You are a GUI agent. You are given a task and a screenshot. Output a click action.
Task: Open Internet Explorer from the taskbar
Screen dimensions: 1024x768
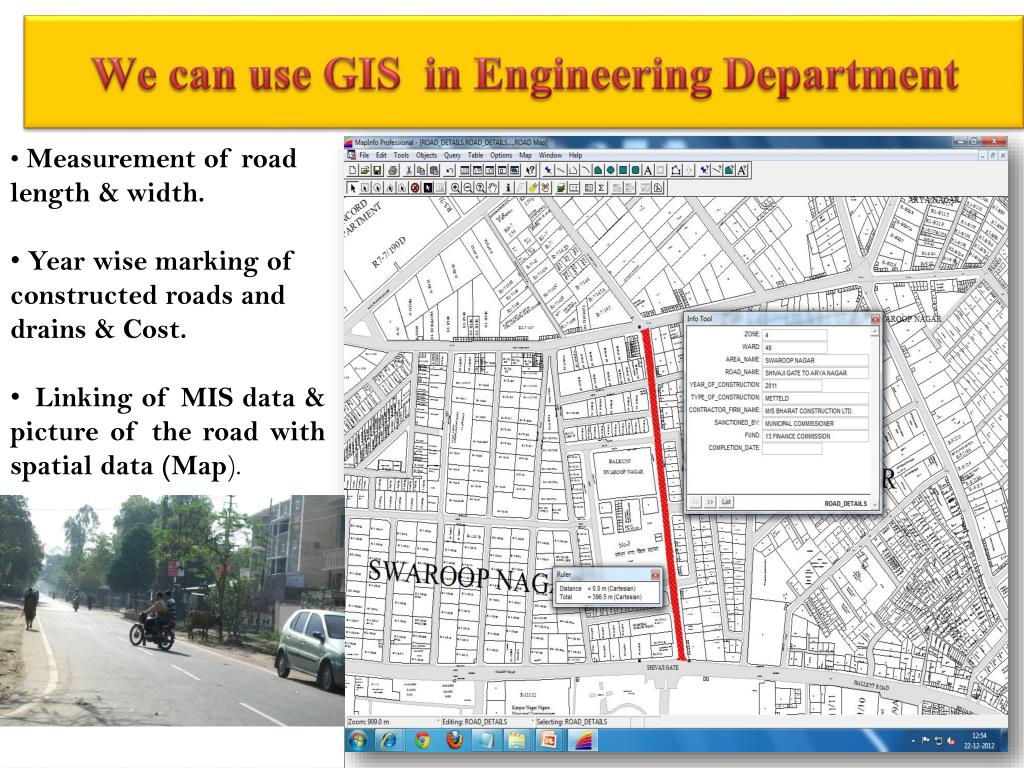[x=389, y=741]
